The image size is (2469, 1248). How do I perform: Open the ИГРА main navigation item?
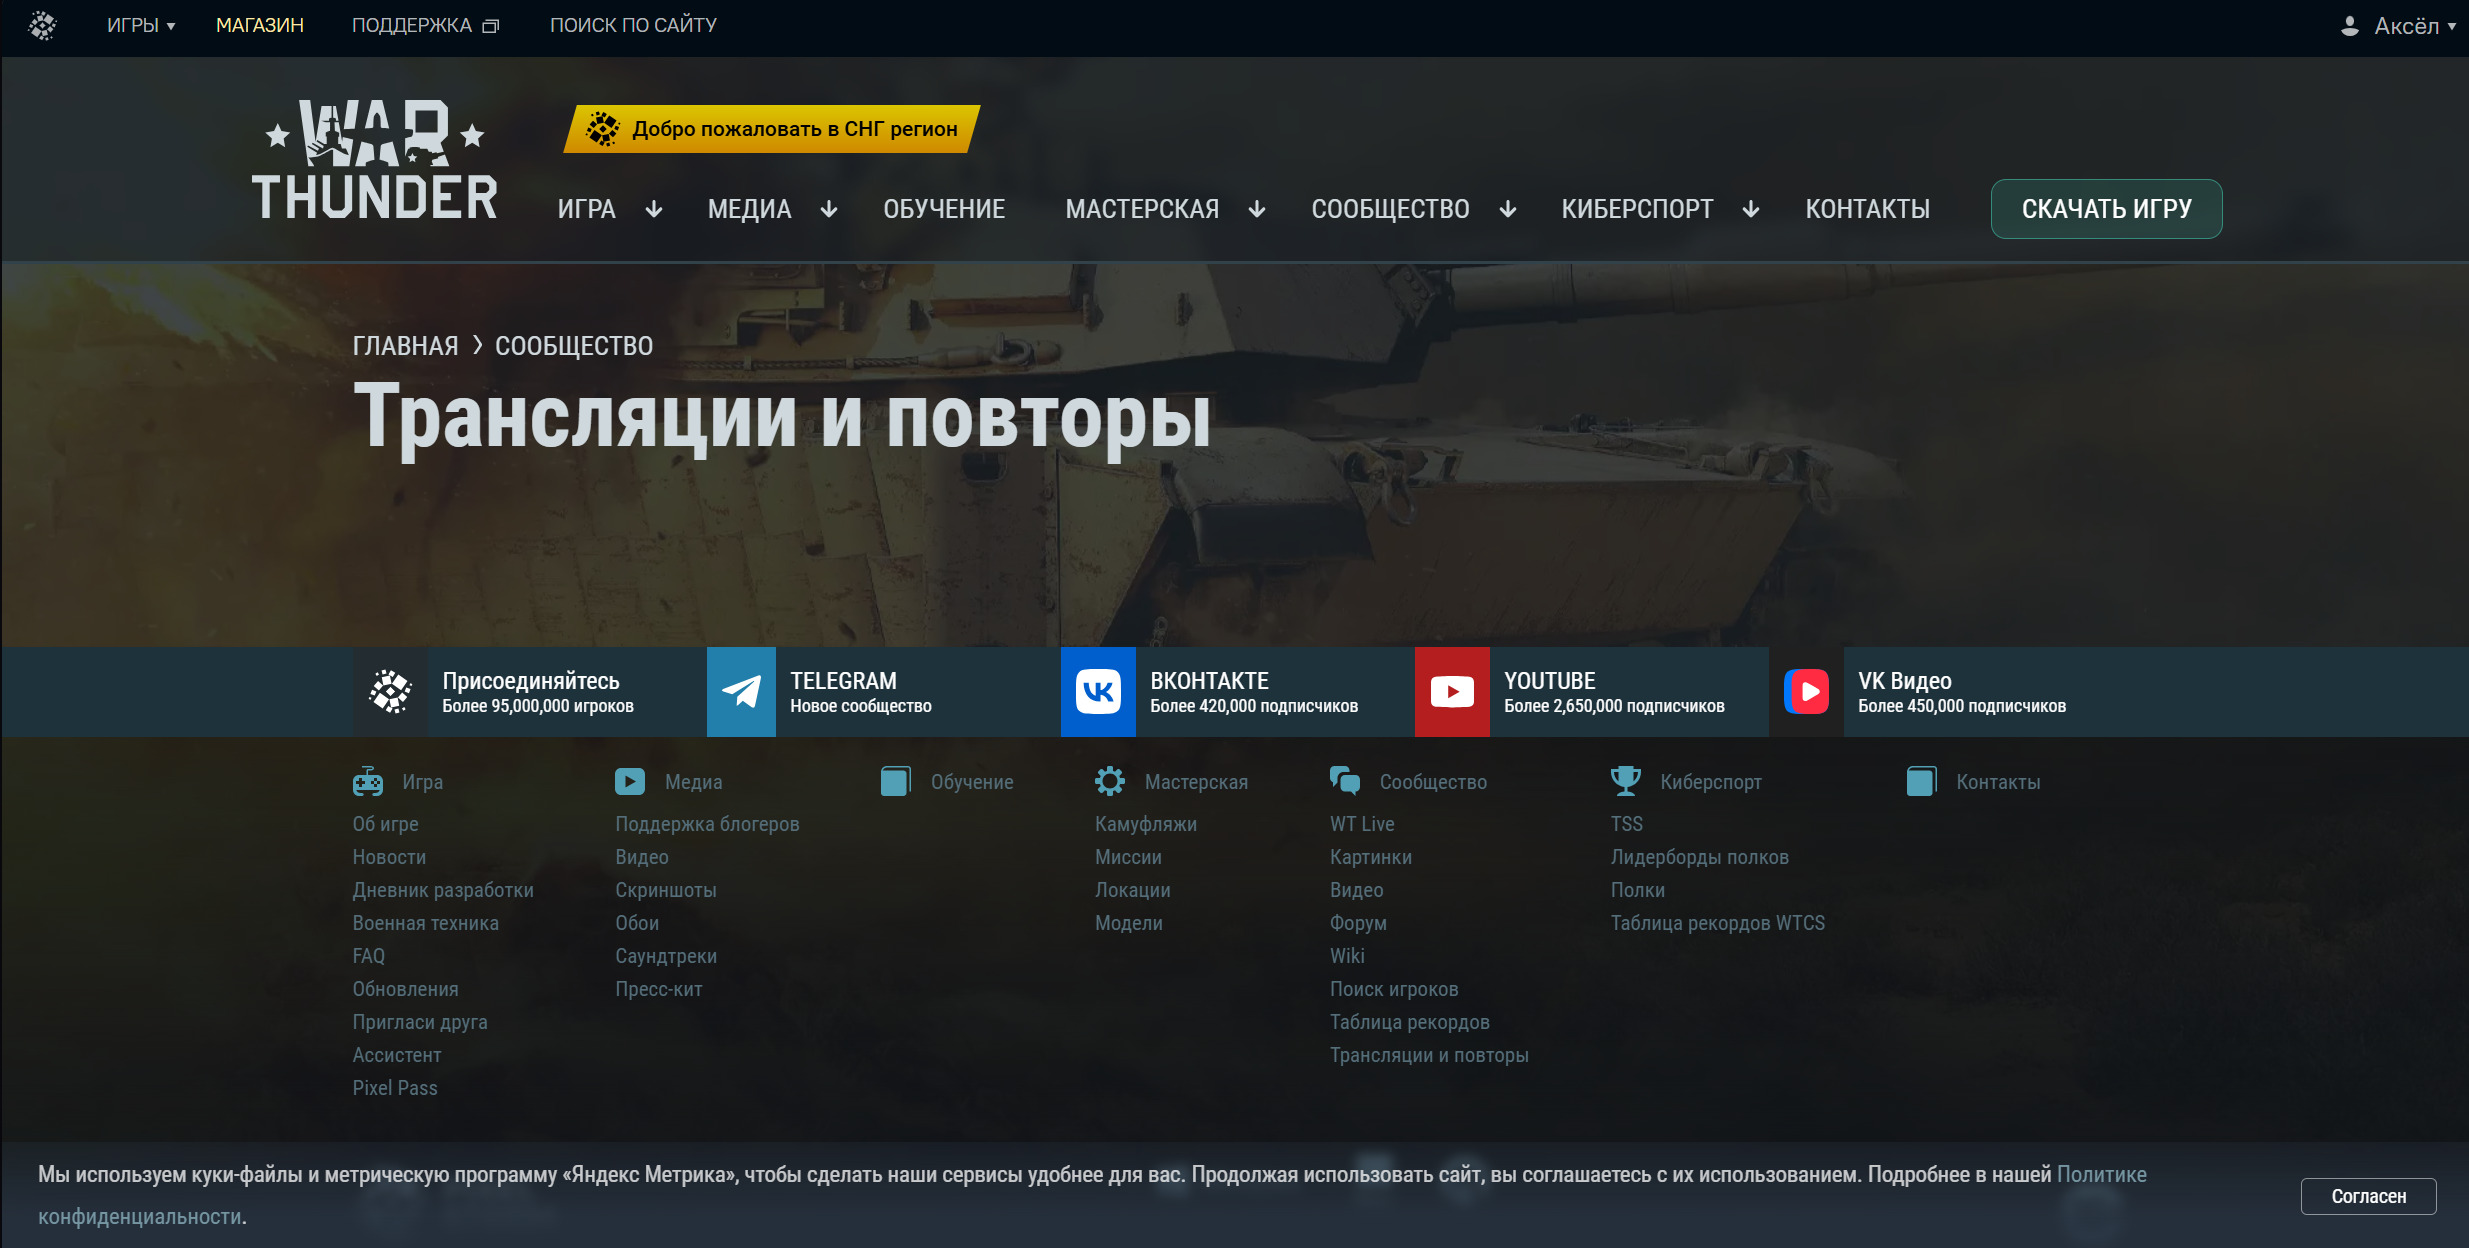[587, 209]
